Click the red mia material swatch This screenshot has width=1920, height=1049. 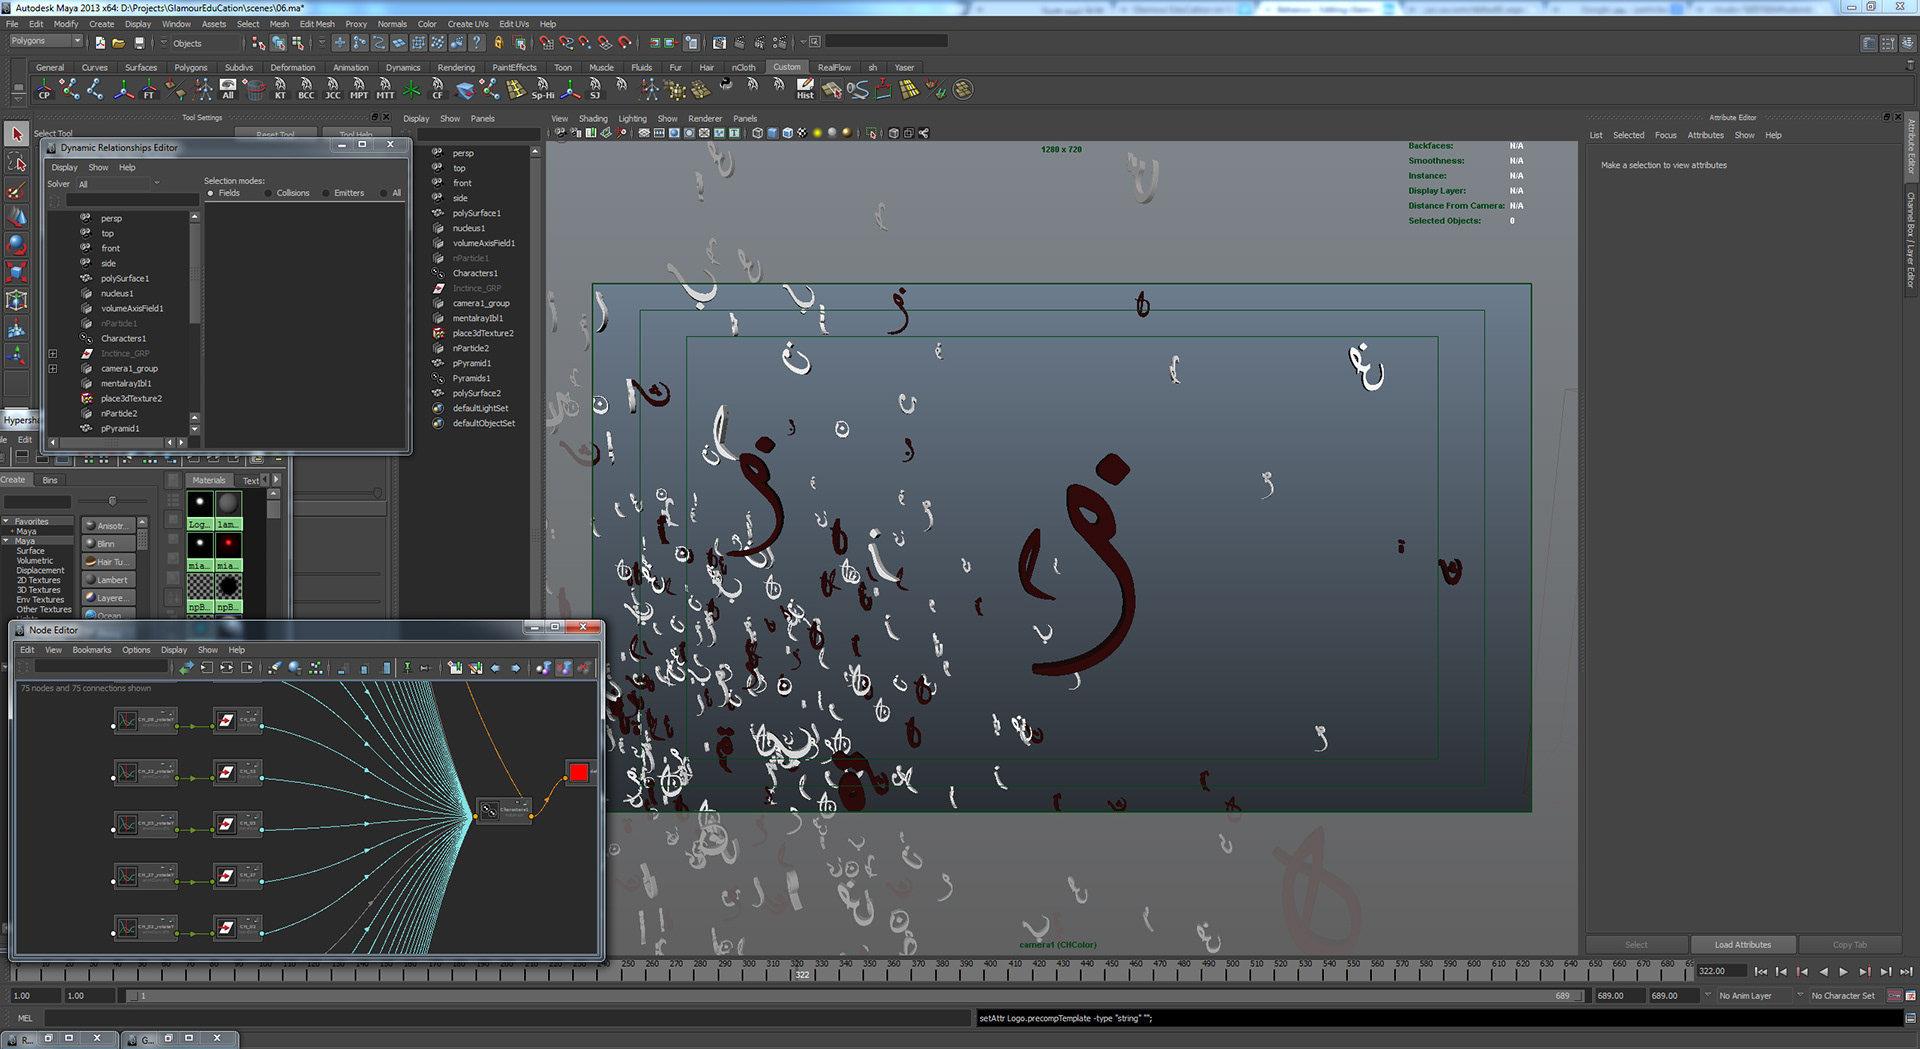229,544
